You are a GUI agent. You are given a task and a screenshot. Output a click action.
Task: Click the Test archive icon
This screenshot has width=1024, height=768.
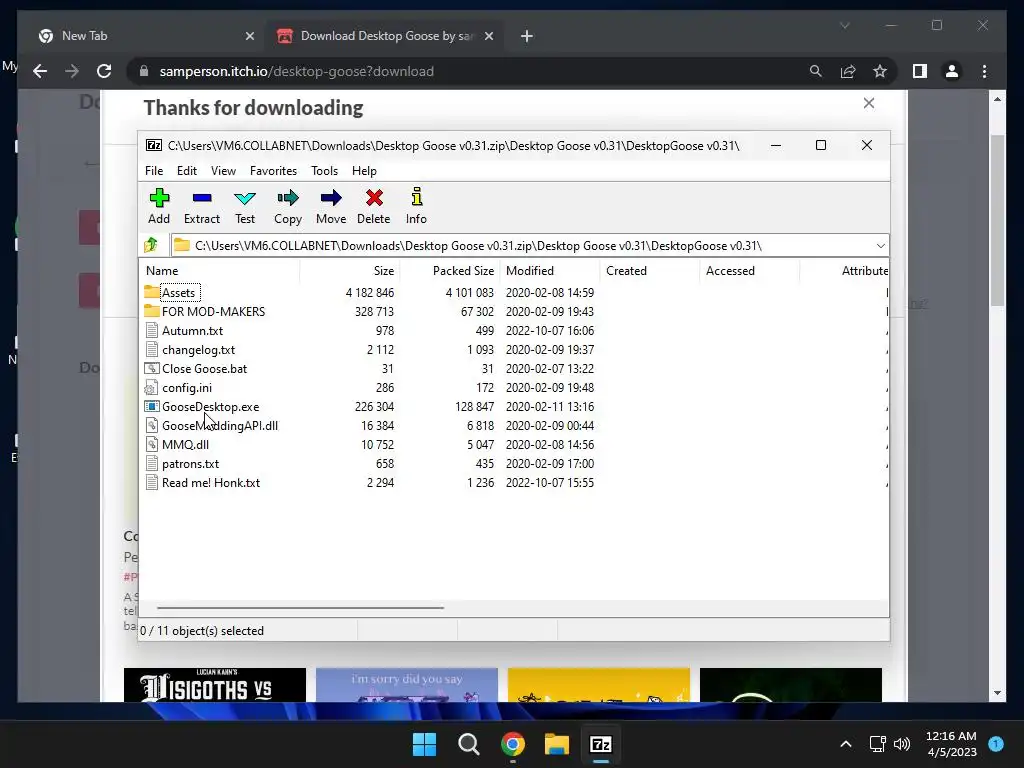(245, 206)
